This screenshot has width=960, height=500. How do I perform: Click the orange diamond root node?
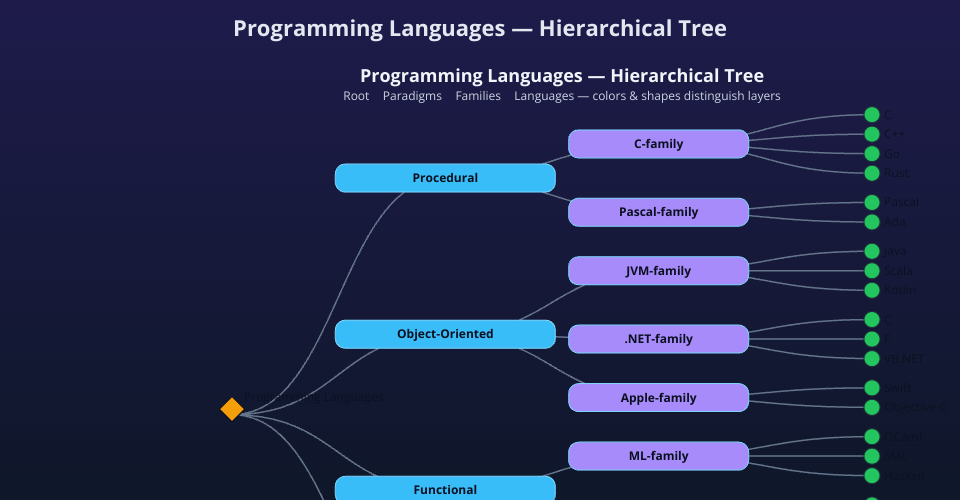[232, 409]
